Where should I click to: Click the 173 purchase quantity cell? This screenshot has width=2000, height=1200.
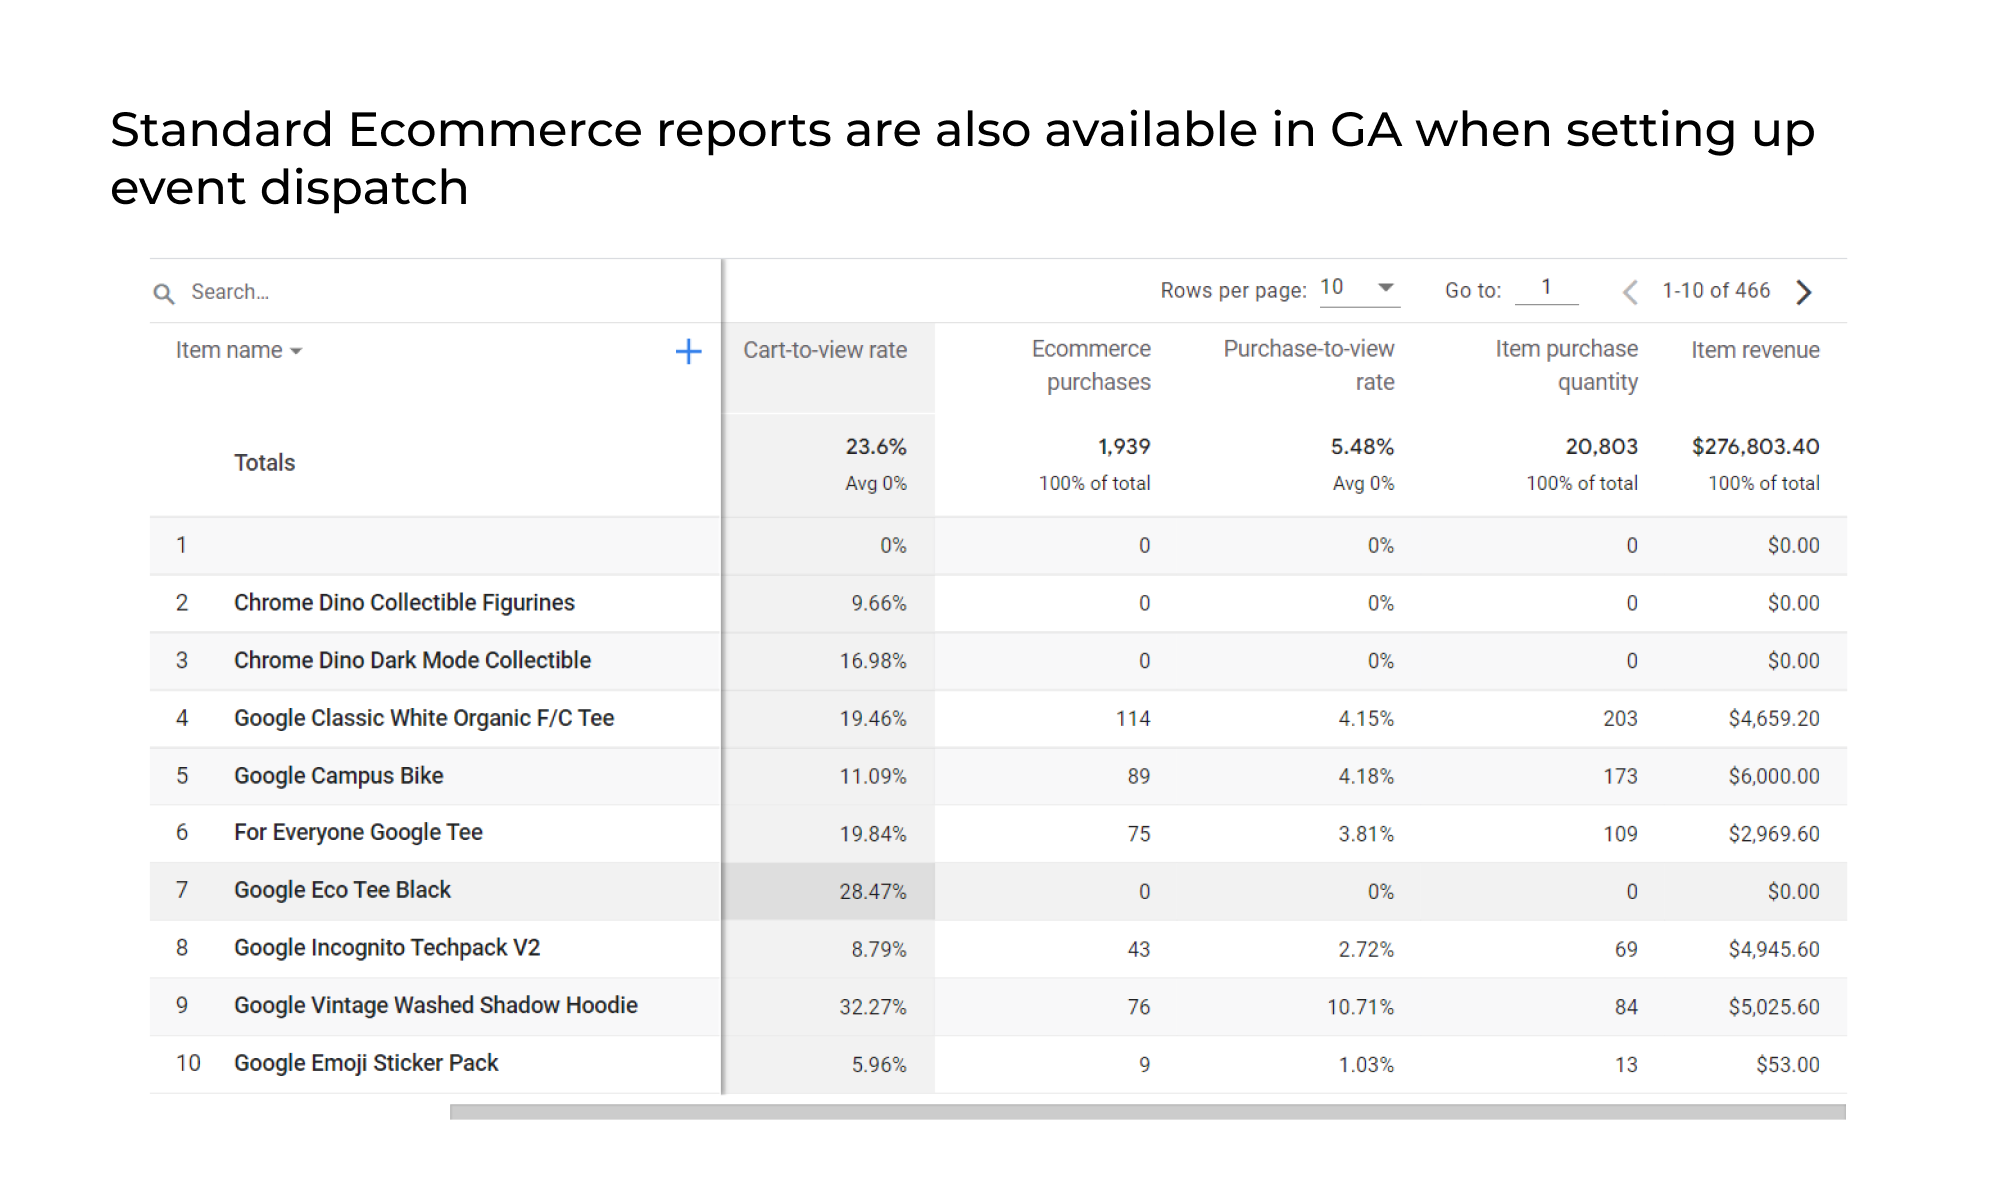[1620, 777]
